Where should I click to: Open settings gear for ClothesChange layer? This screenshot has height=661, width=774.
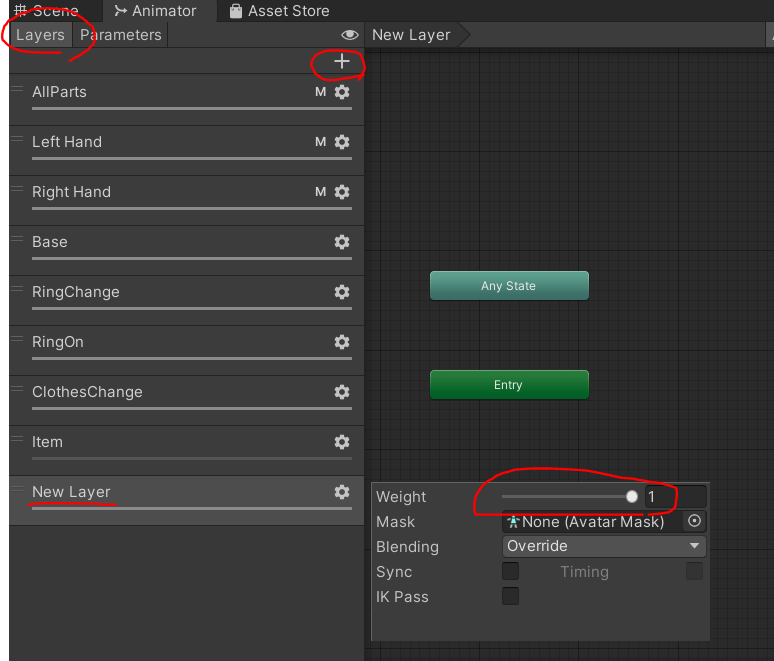pyautogui.click(x=342, y=392)
